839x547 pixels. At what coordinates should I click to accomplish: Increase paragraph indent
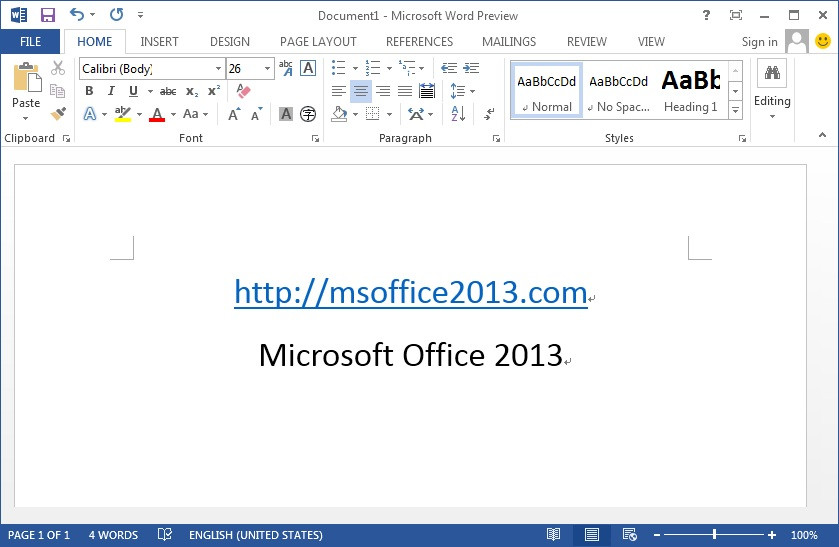click(471, 68)
